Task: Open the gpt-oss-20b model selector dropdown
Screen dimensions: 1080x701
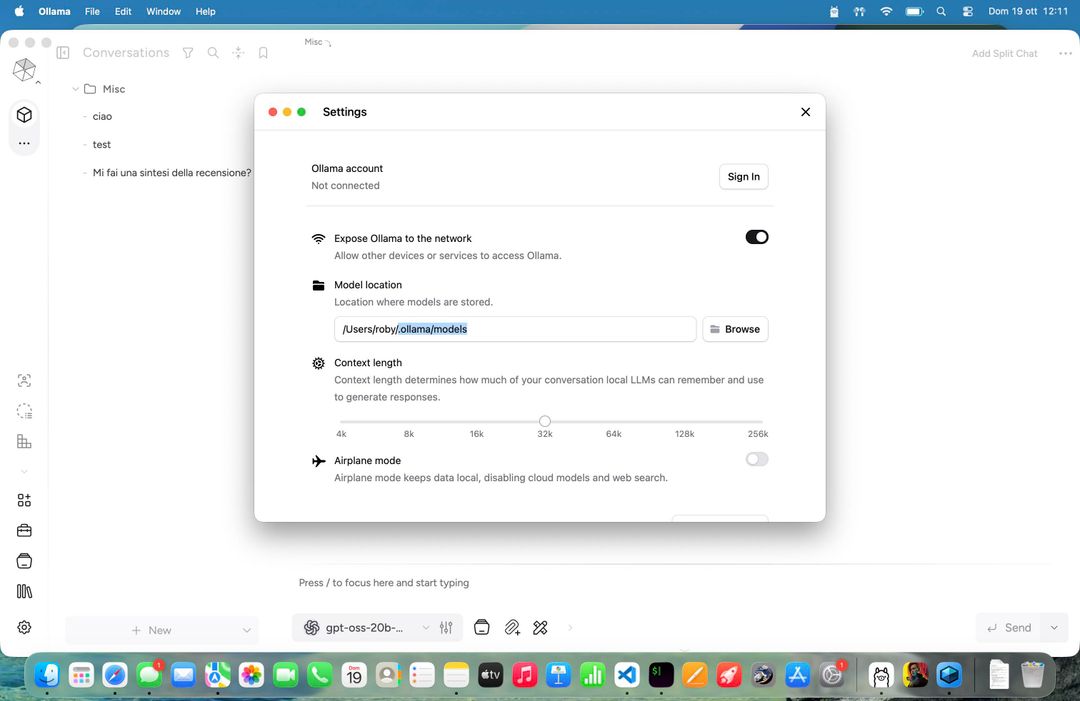Action: 367,628
